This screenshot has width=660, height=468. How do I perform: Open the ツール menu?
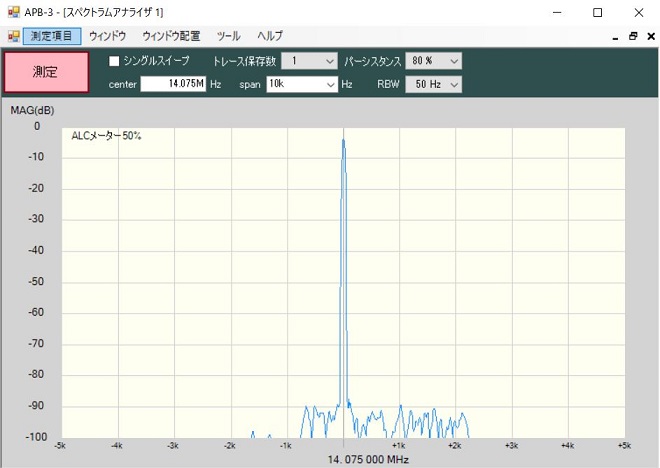pos(229,36)
